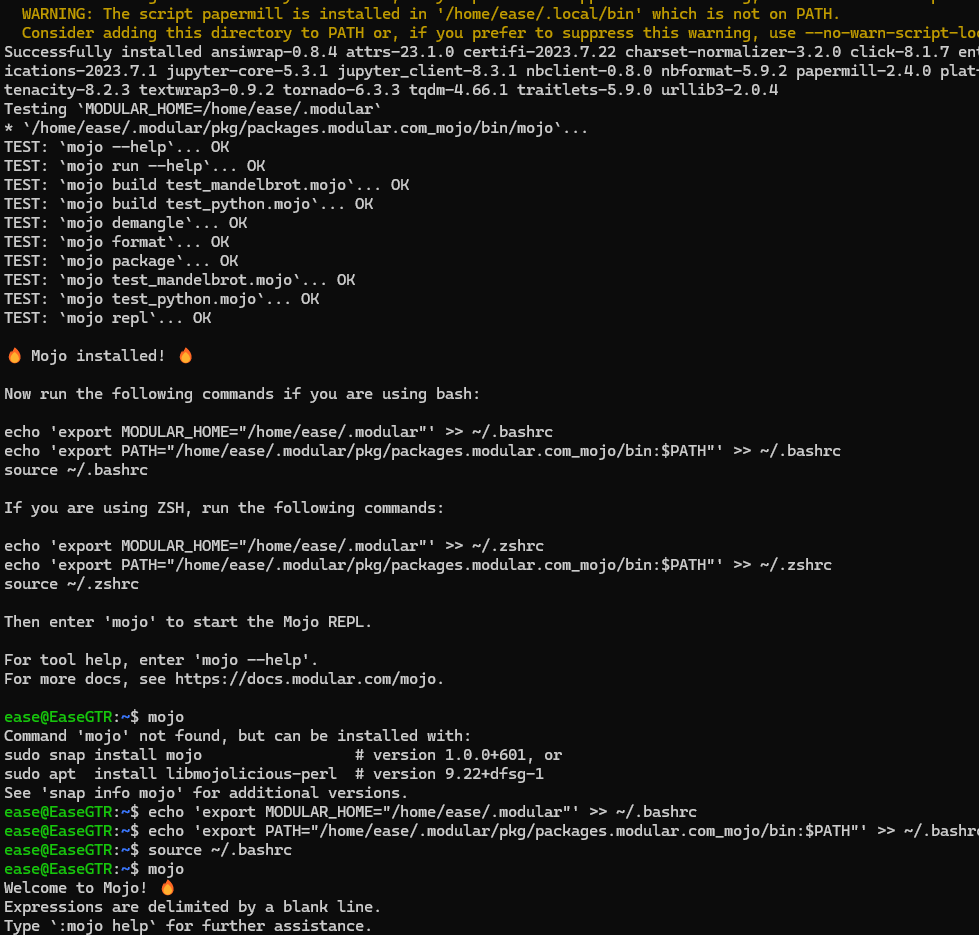Click the "Type :mojo help" assistance line

click(188, 926)
